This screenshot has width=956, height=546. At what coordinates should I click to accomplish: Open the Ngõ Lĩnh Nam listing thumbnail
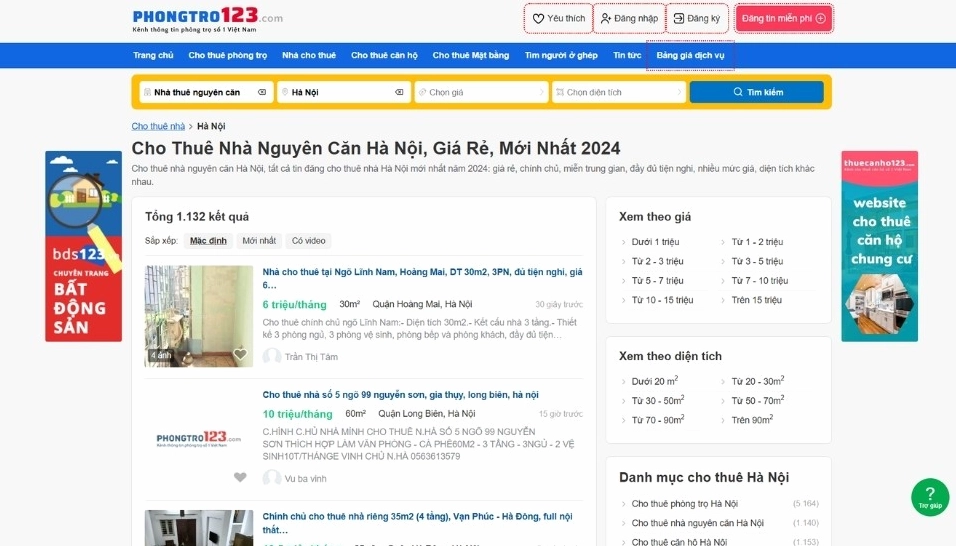point(199,316)
